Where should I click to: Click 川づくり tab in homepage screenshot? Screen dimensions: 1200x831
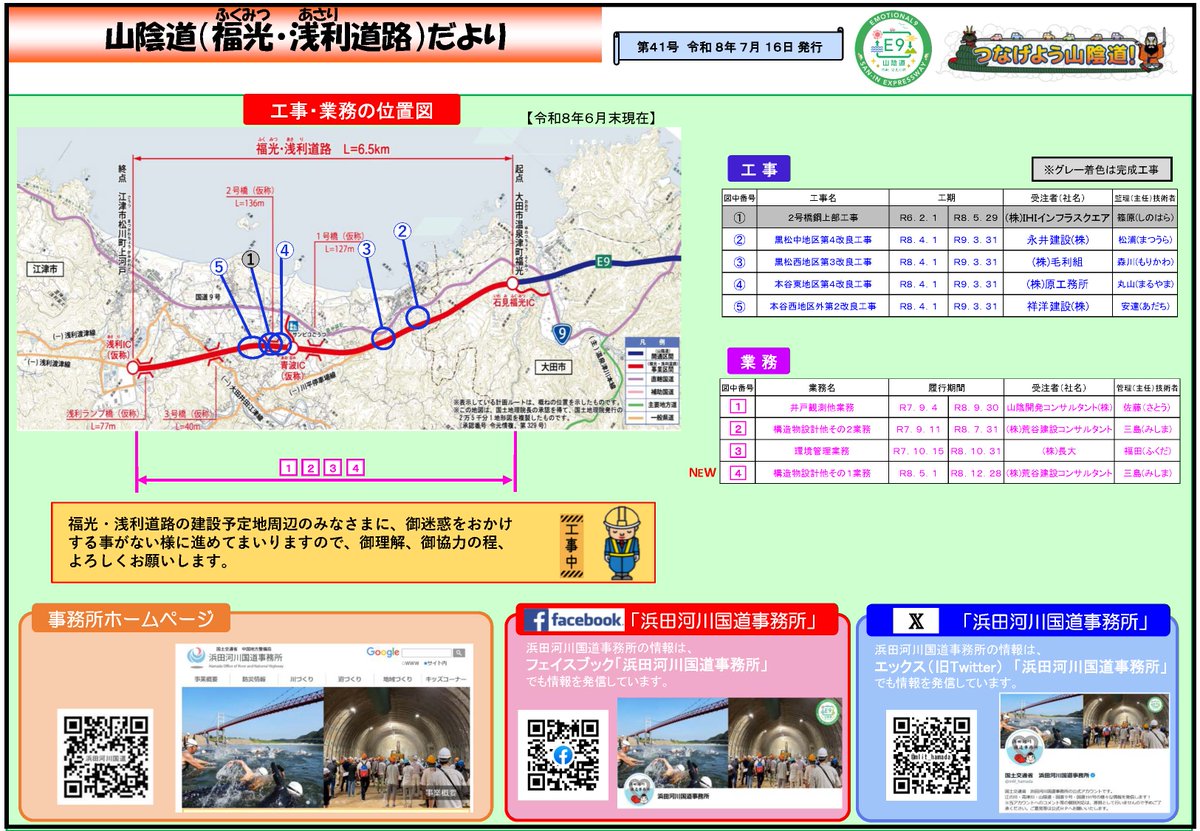(x=301, y=679)
